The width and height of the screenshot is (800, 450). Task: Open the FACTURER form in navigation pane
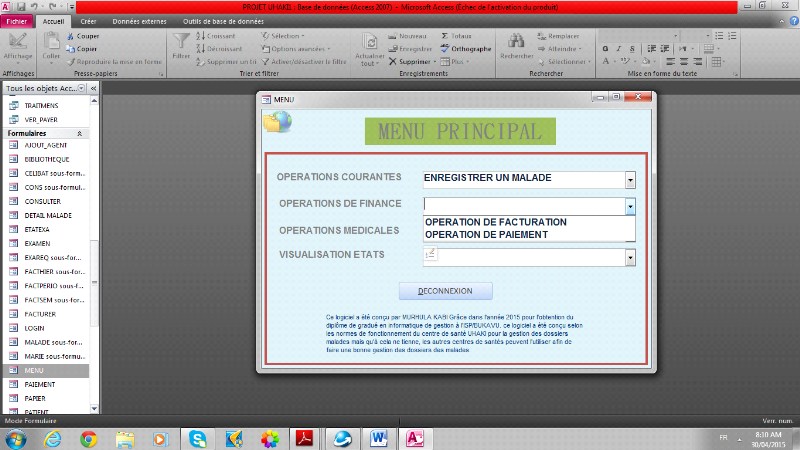point(40,313)
